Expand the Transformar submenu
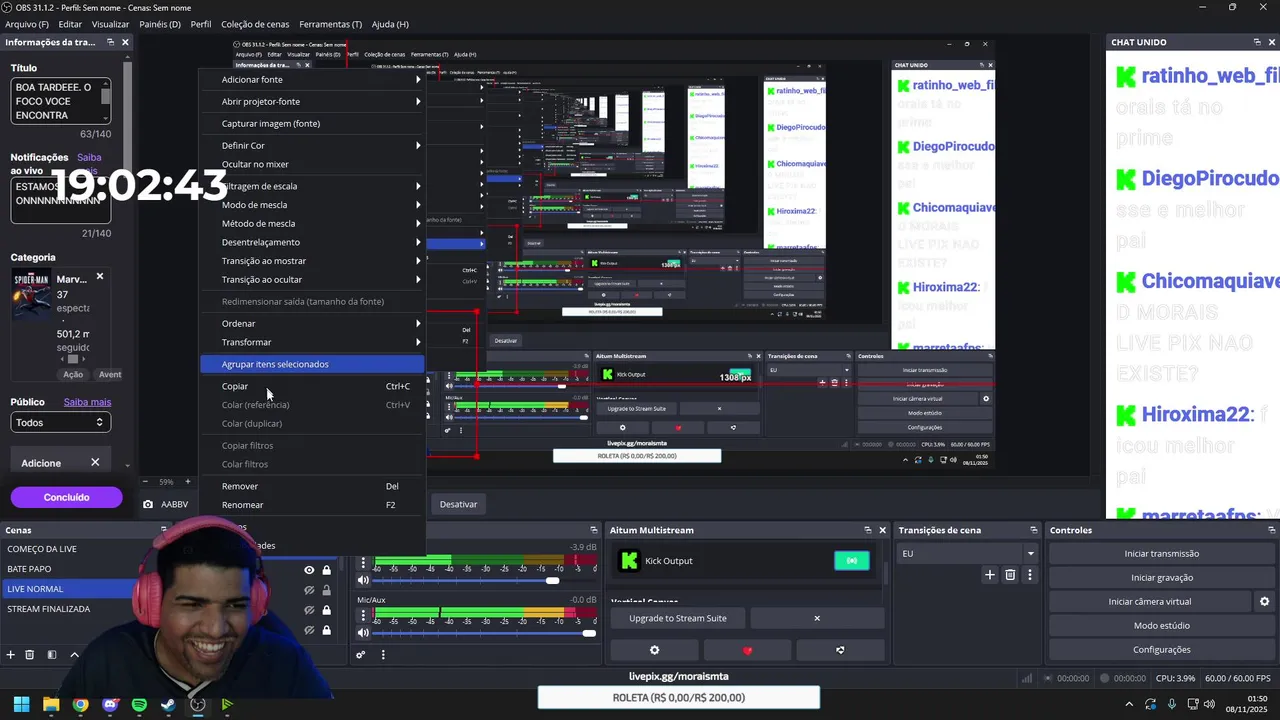1280x720 pixels. point(312,342)
